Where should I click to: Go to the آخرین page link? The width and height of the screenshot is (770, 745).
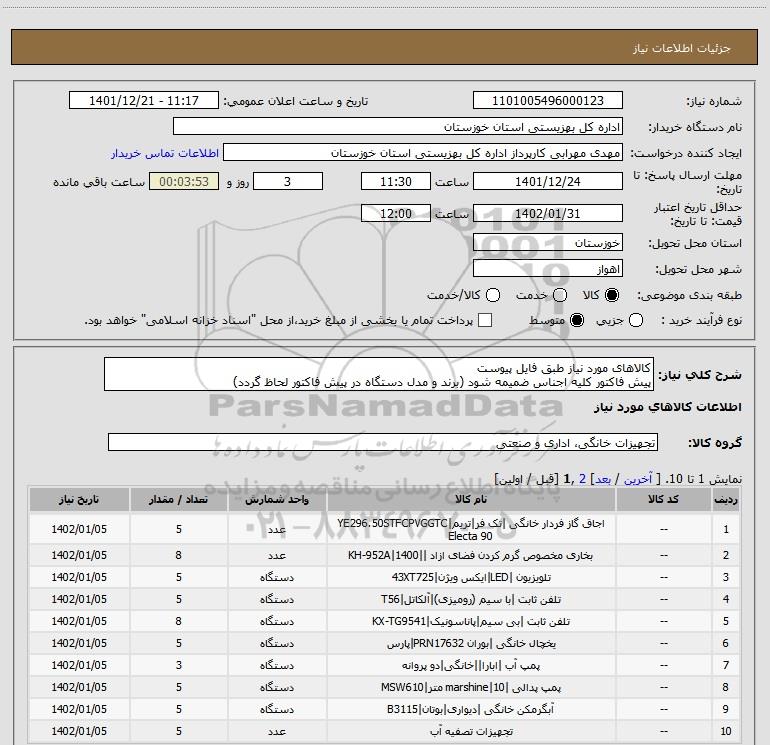coord(638,479)
